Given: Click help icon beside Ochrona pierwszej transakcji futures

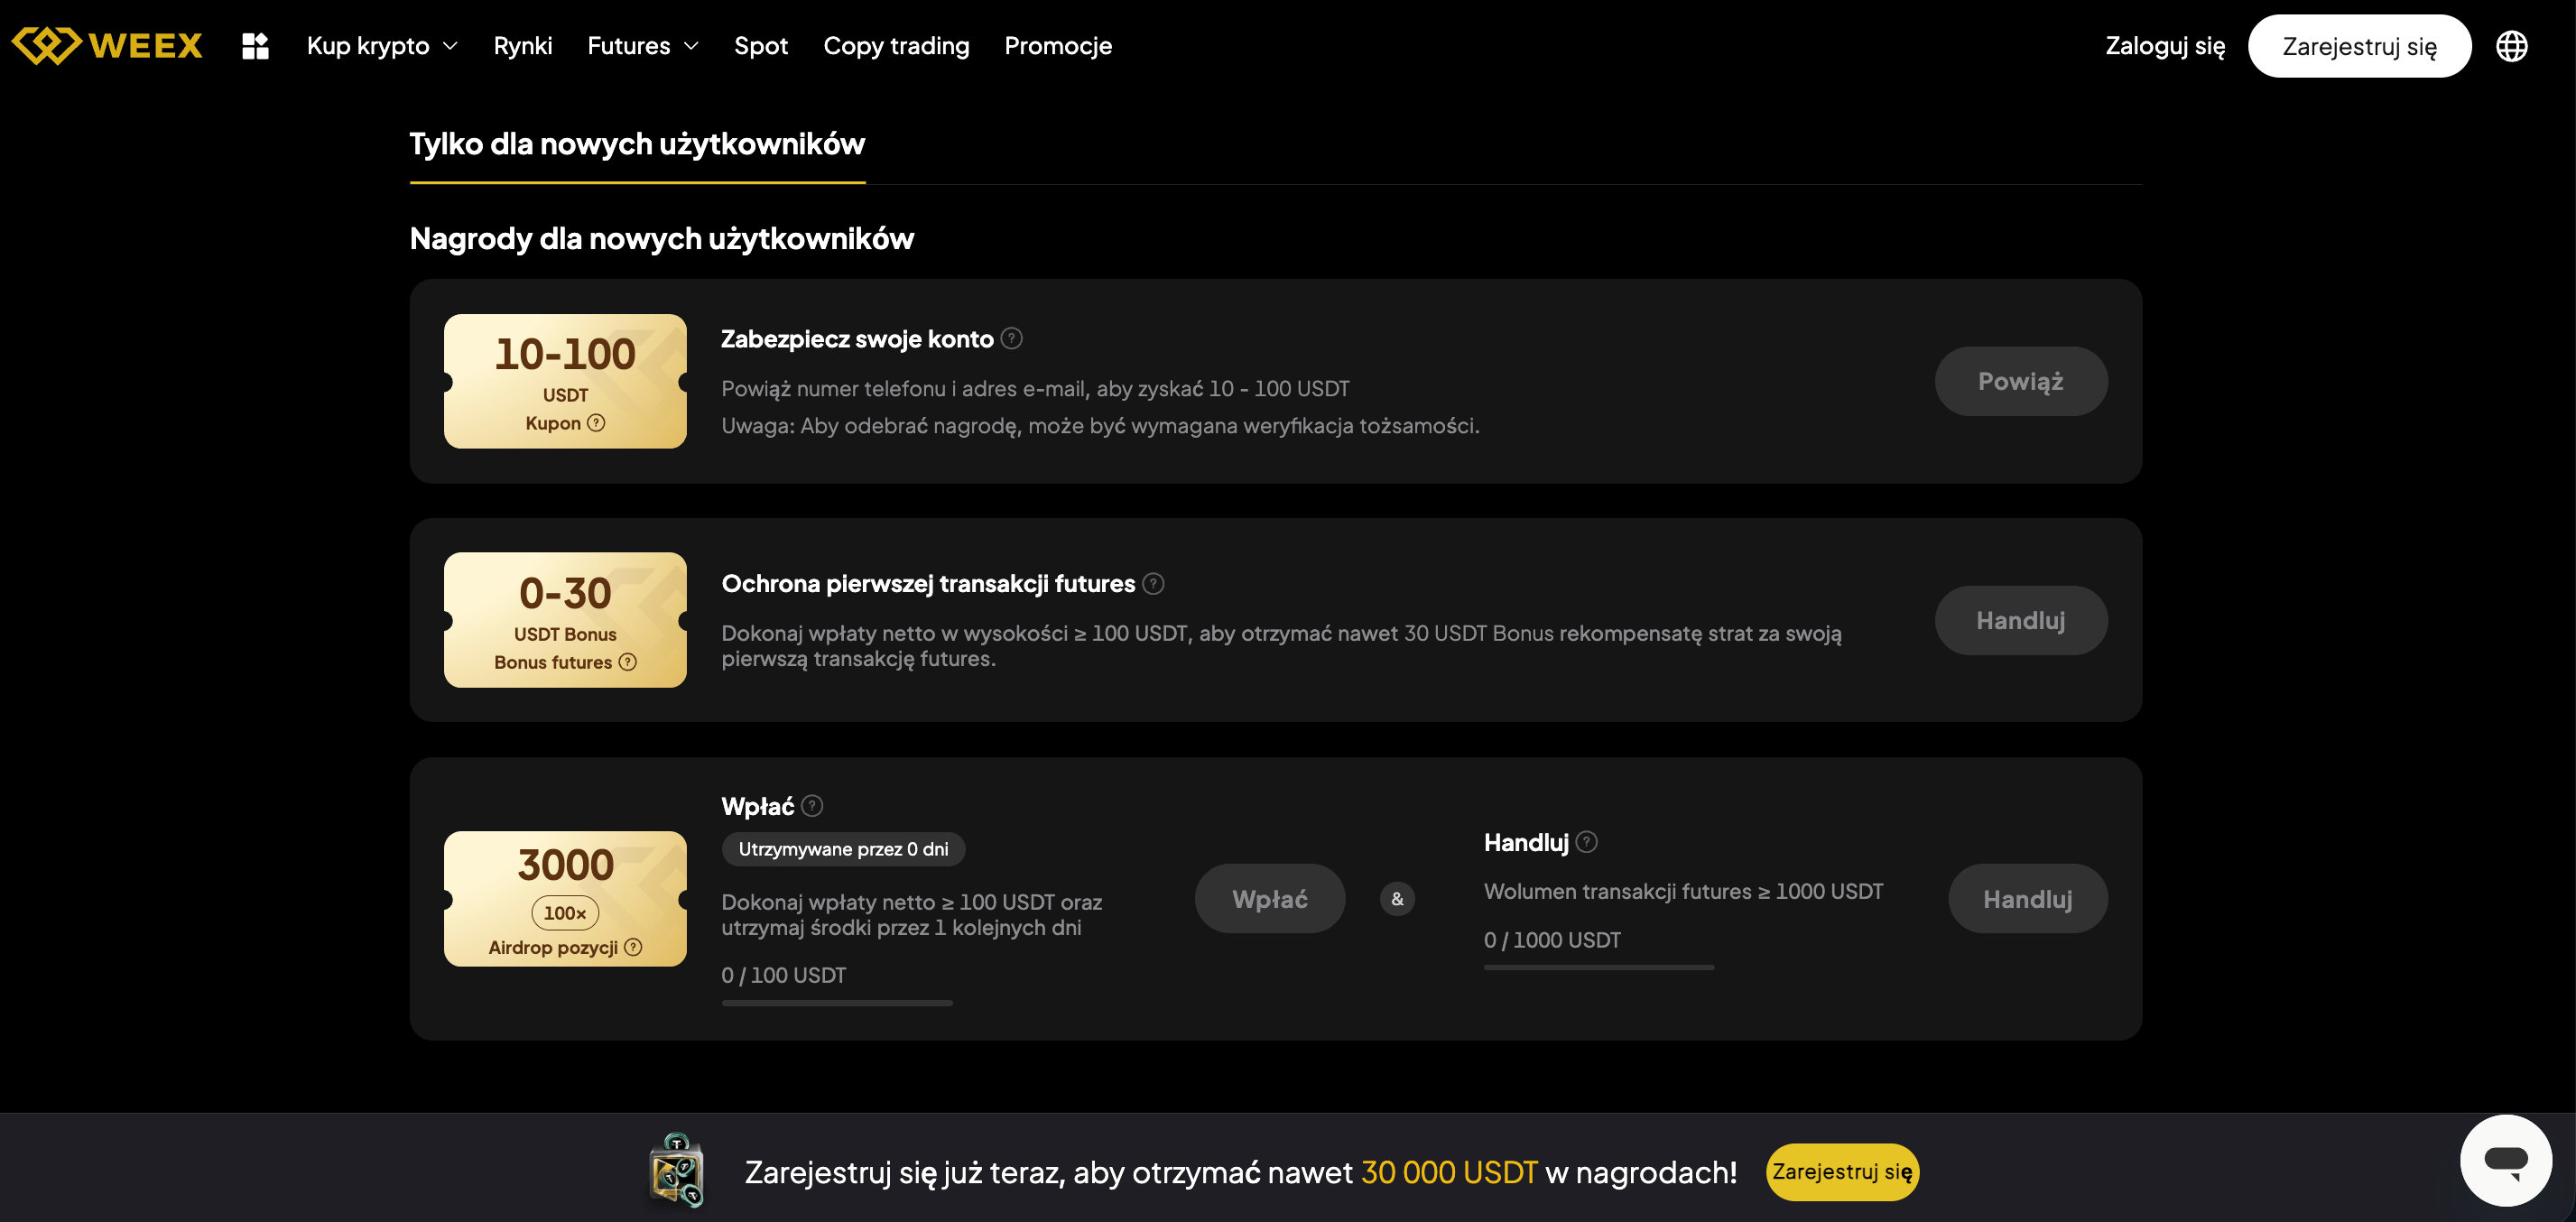Looking at the screenshot, I should (x=1153, y=584).
